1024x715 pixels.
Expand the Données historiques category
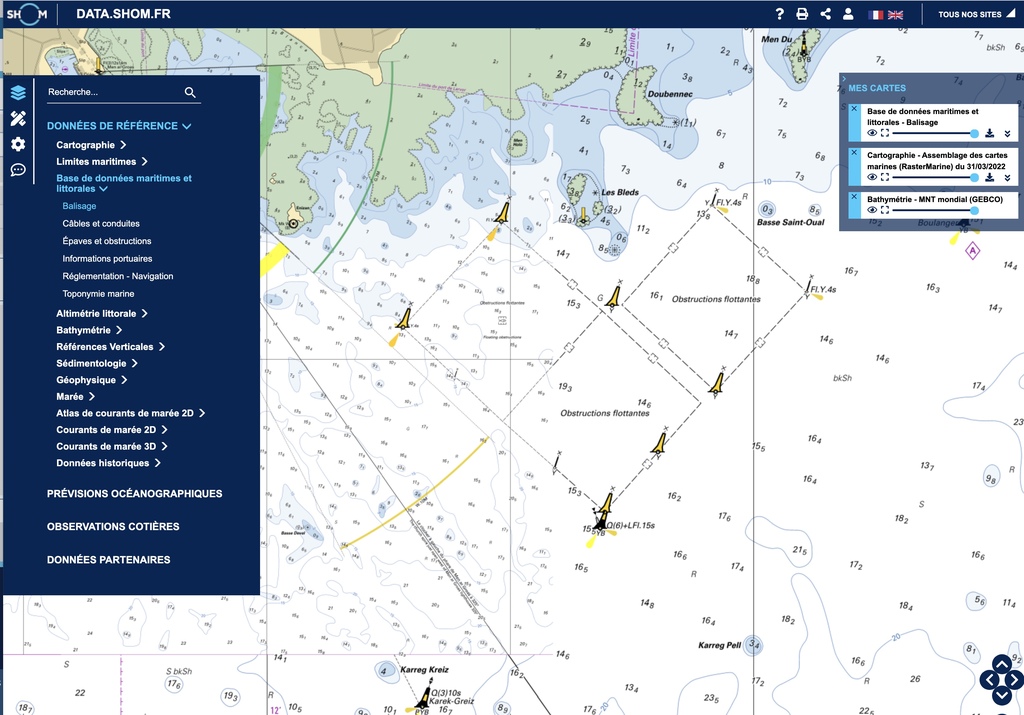(108, 463)
